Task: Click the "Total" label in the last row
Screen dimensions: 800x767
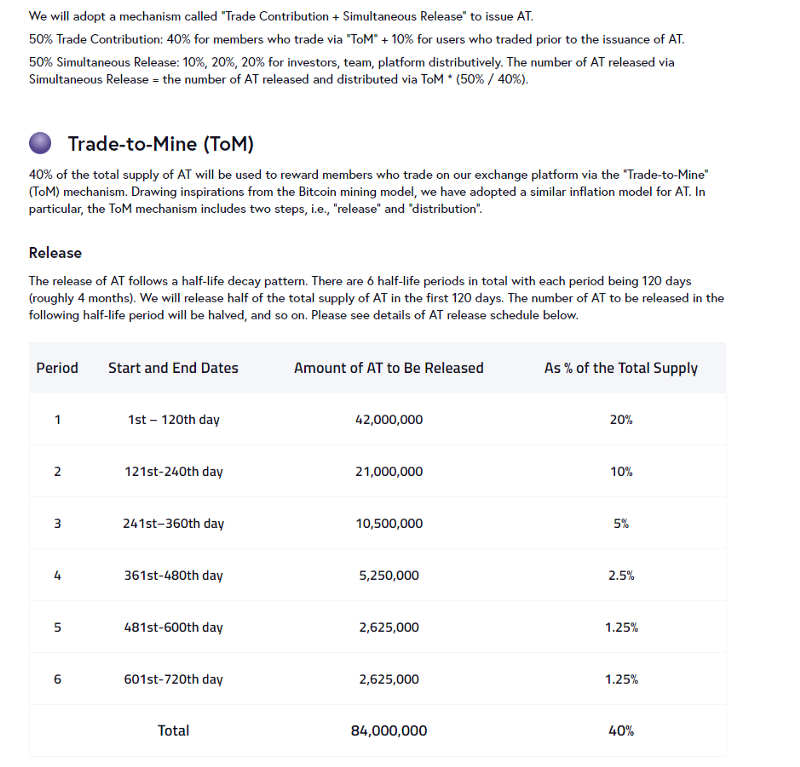Action: tap(173, 731)
